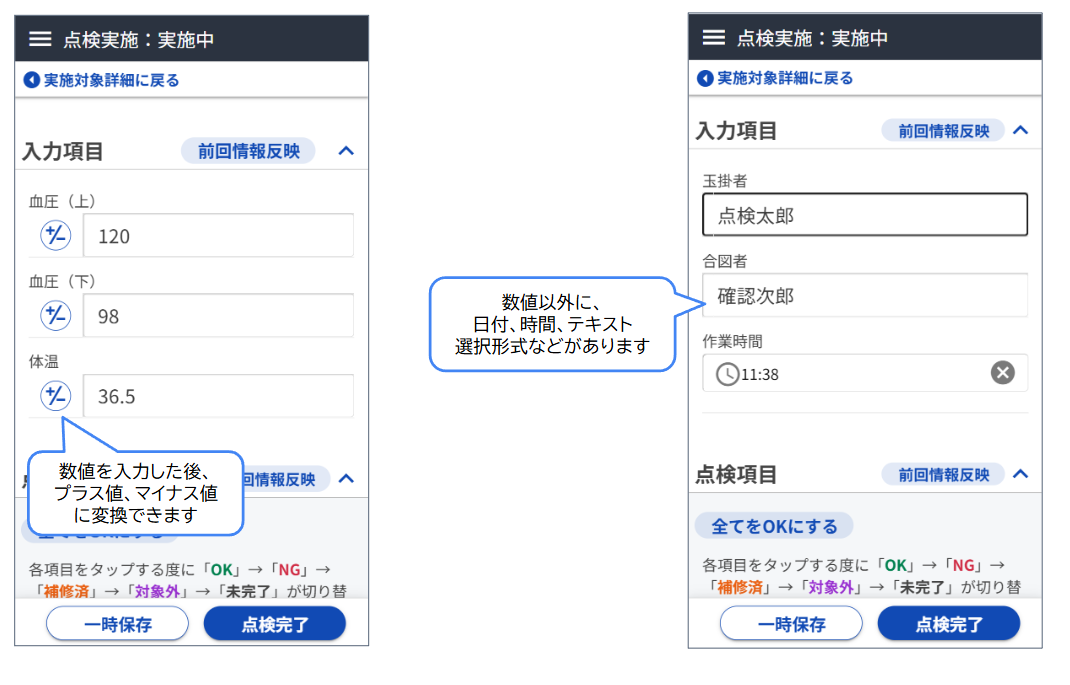Open the hamburger menu in left screen
This screenshot has width=1070, height=685.
(40, 39)
